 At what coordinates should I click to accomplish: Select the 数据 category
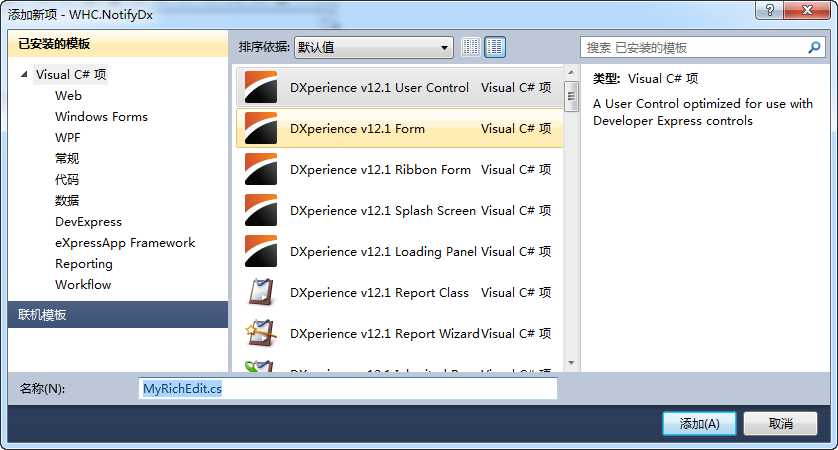pos(67,200)
